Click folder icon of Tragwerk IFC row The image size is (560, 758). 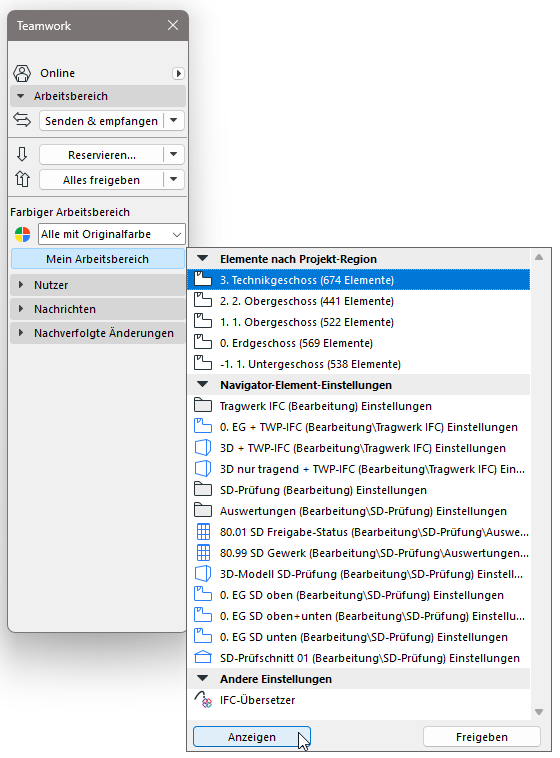[203, 405]
